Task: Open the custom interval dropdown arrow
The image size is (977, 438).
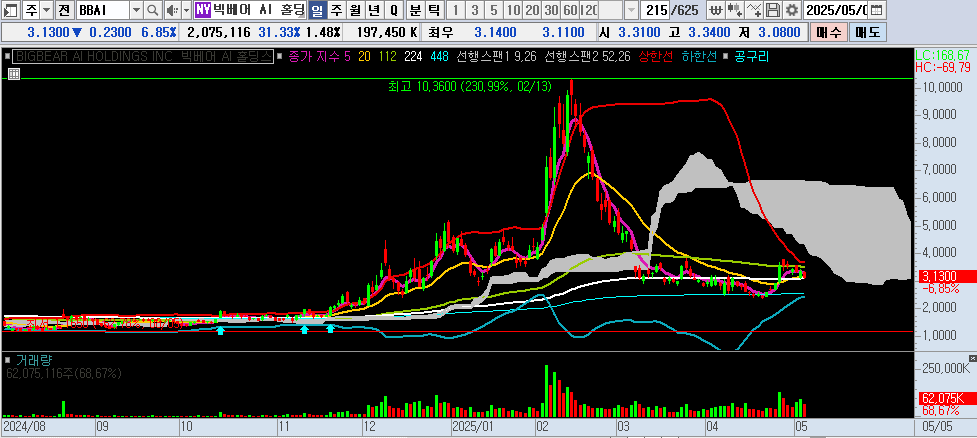Action: point(631,9)
